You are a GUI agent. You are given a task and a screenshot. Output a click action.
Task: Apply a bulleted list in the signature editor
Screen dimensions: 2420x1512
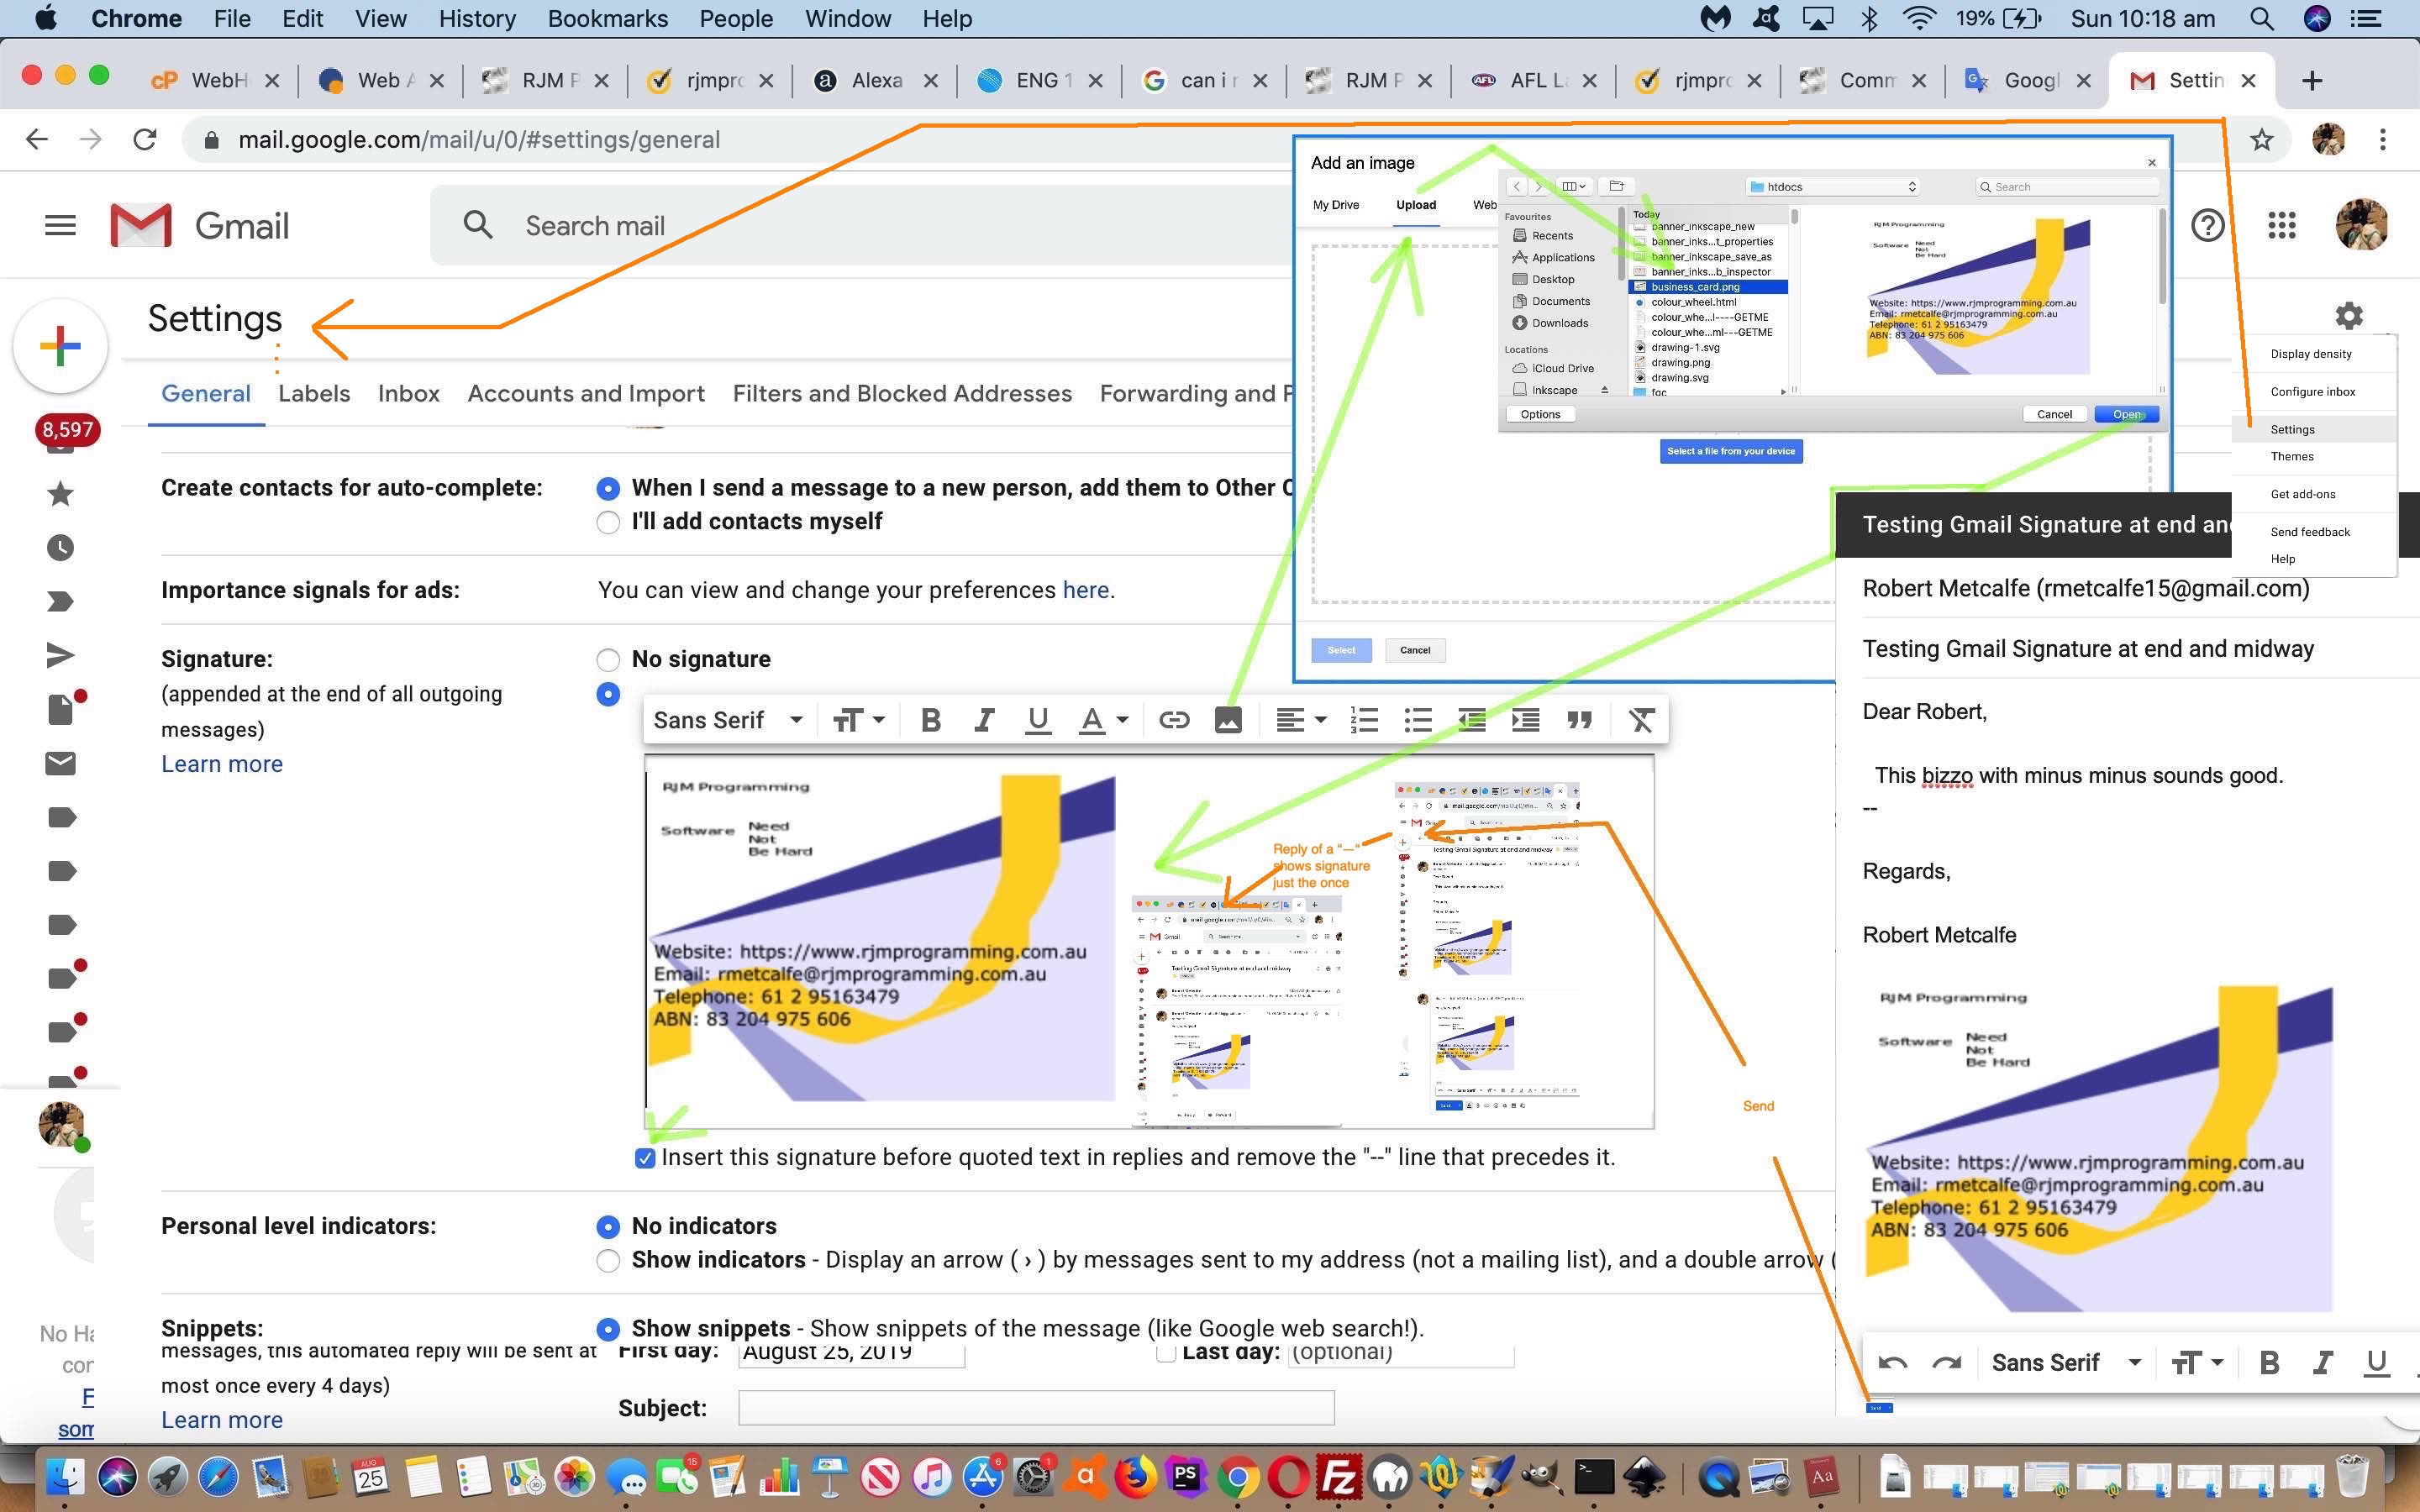coord(1418,720)
